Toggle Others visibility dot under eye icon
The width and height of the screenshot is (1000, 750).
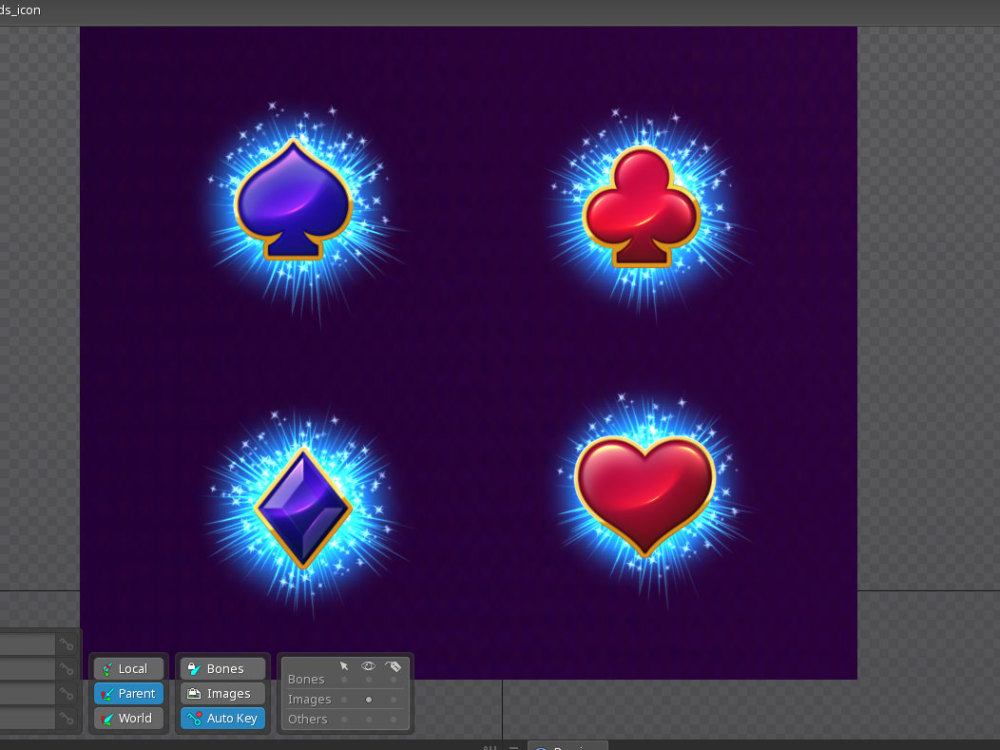pos(369,719)
